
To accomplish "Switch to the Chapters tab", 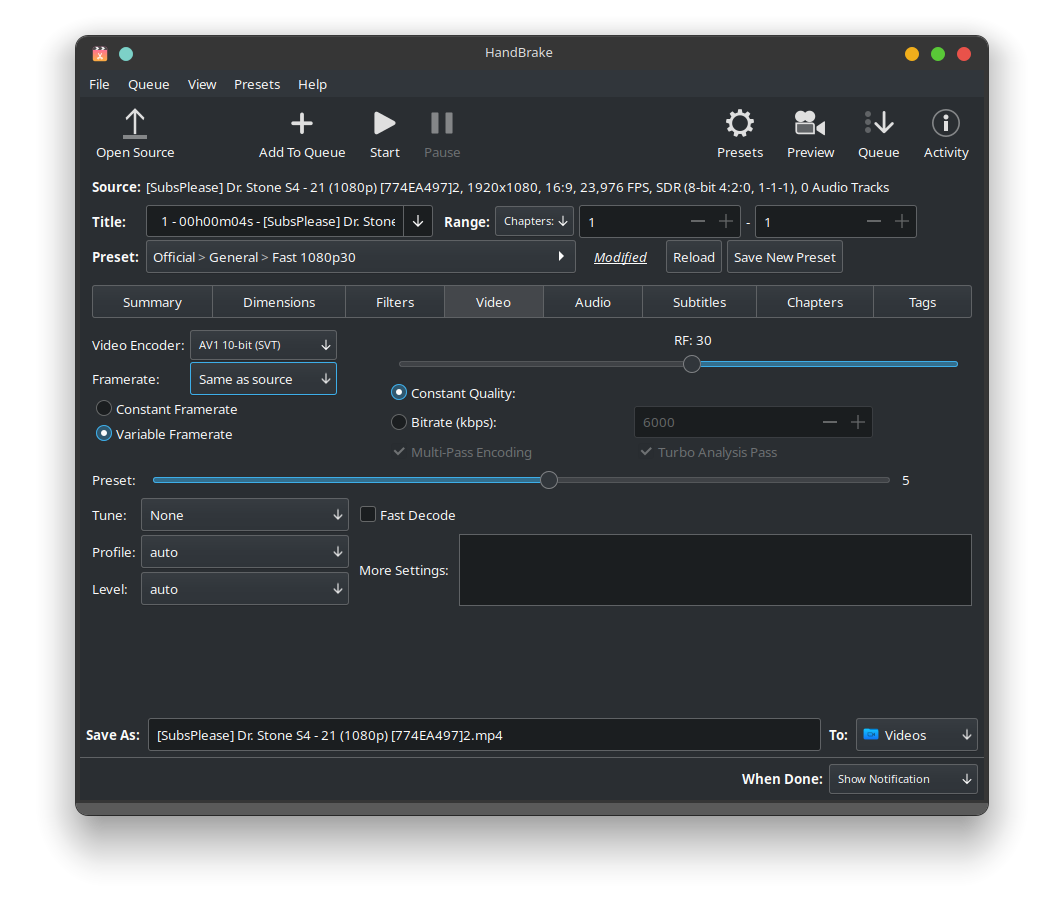I will pyautogui.click(x=815, y=302).
